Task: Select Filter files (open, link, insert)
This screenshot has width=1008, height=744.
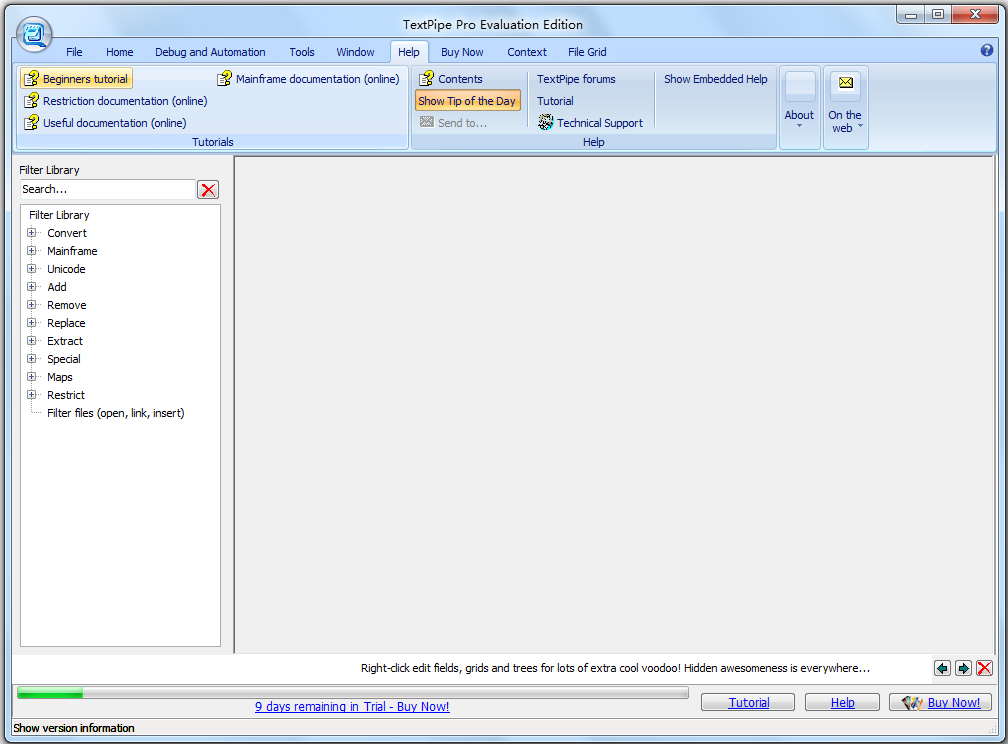Action: pos(116,413)
